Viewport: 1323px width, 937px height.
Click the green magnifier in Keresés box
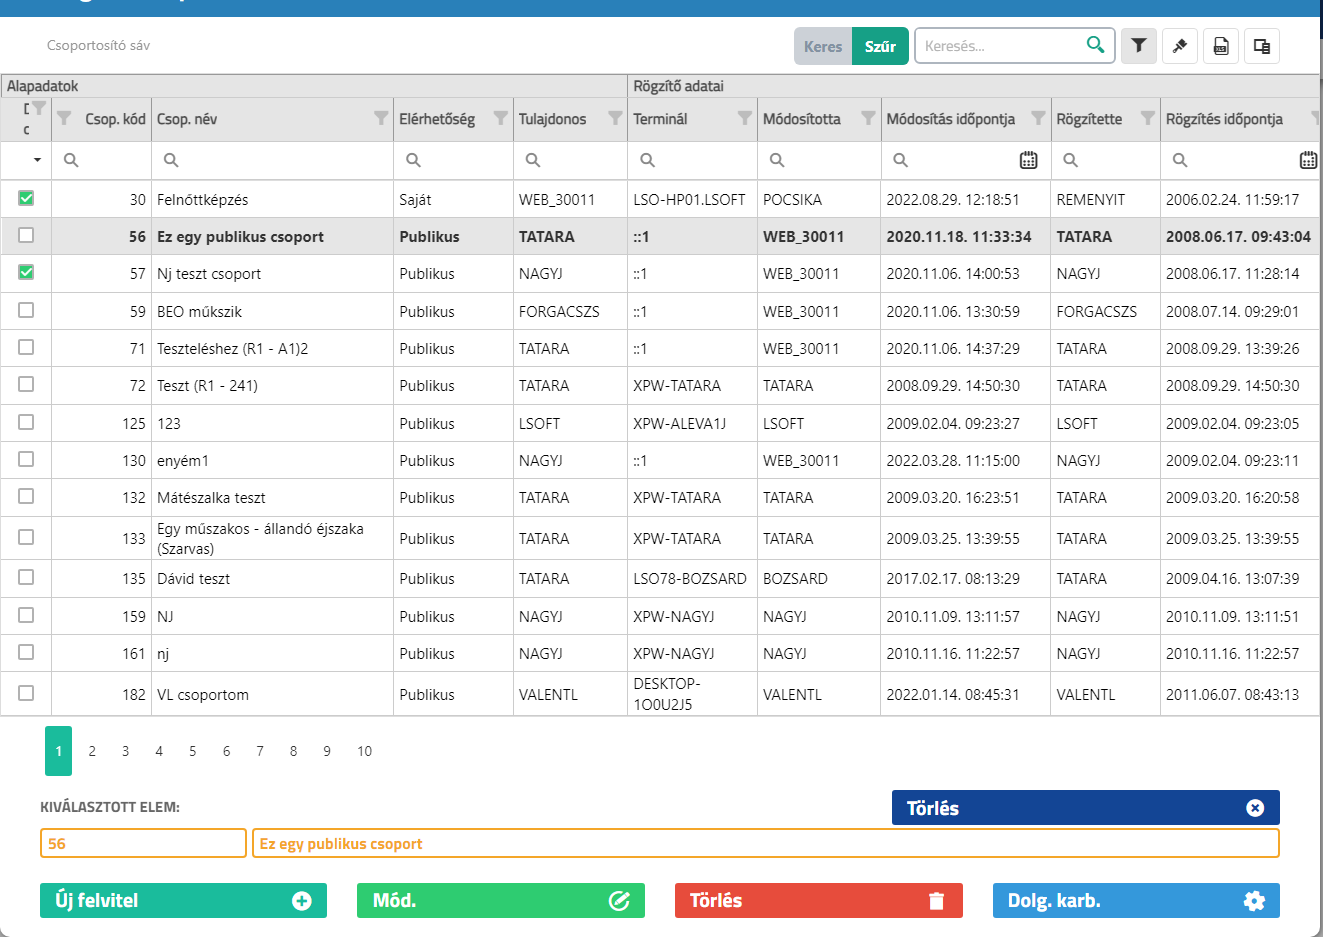point(1096,45)
